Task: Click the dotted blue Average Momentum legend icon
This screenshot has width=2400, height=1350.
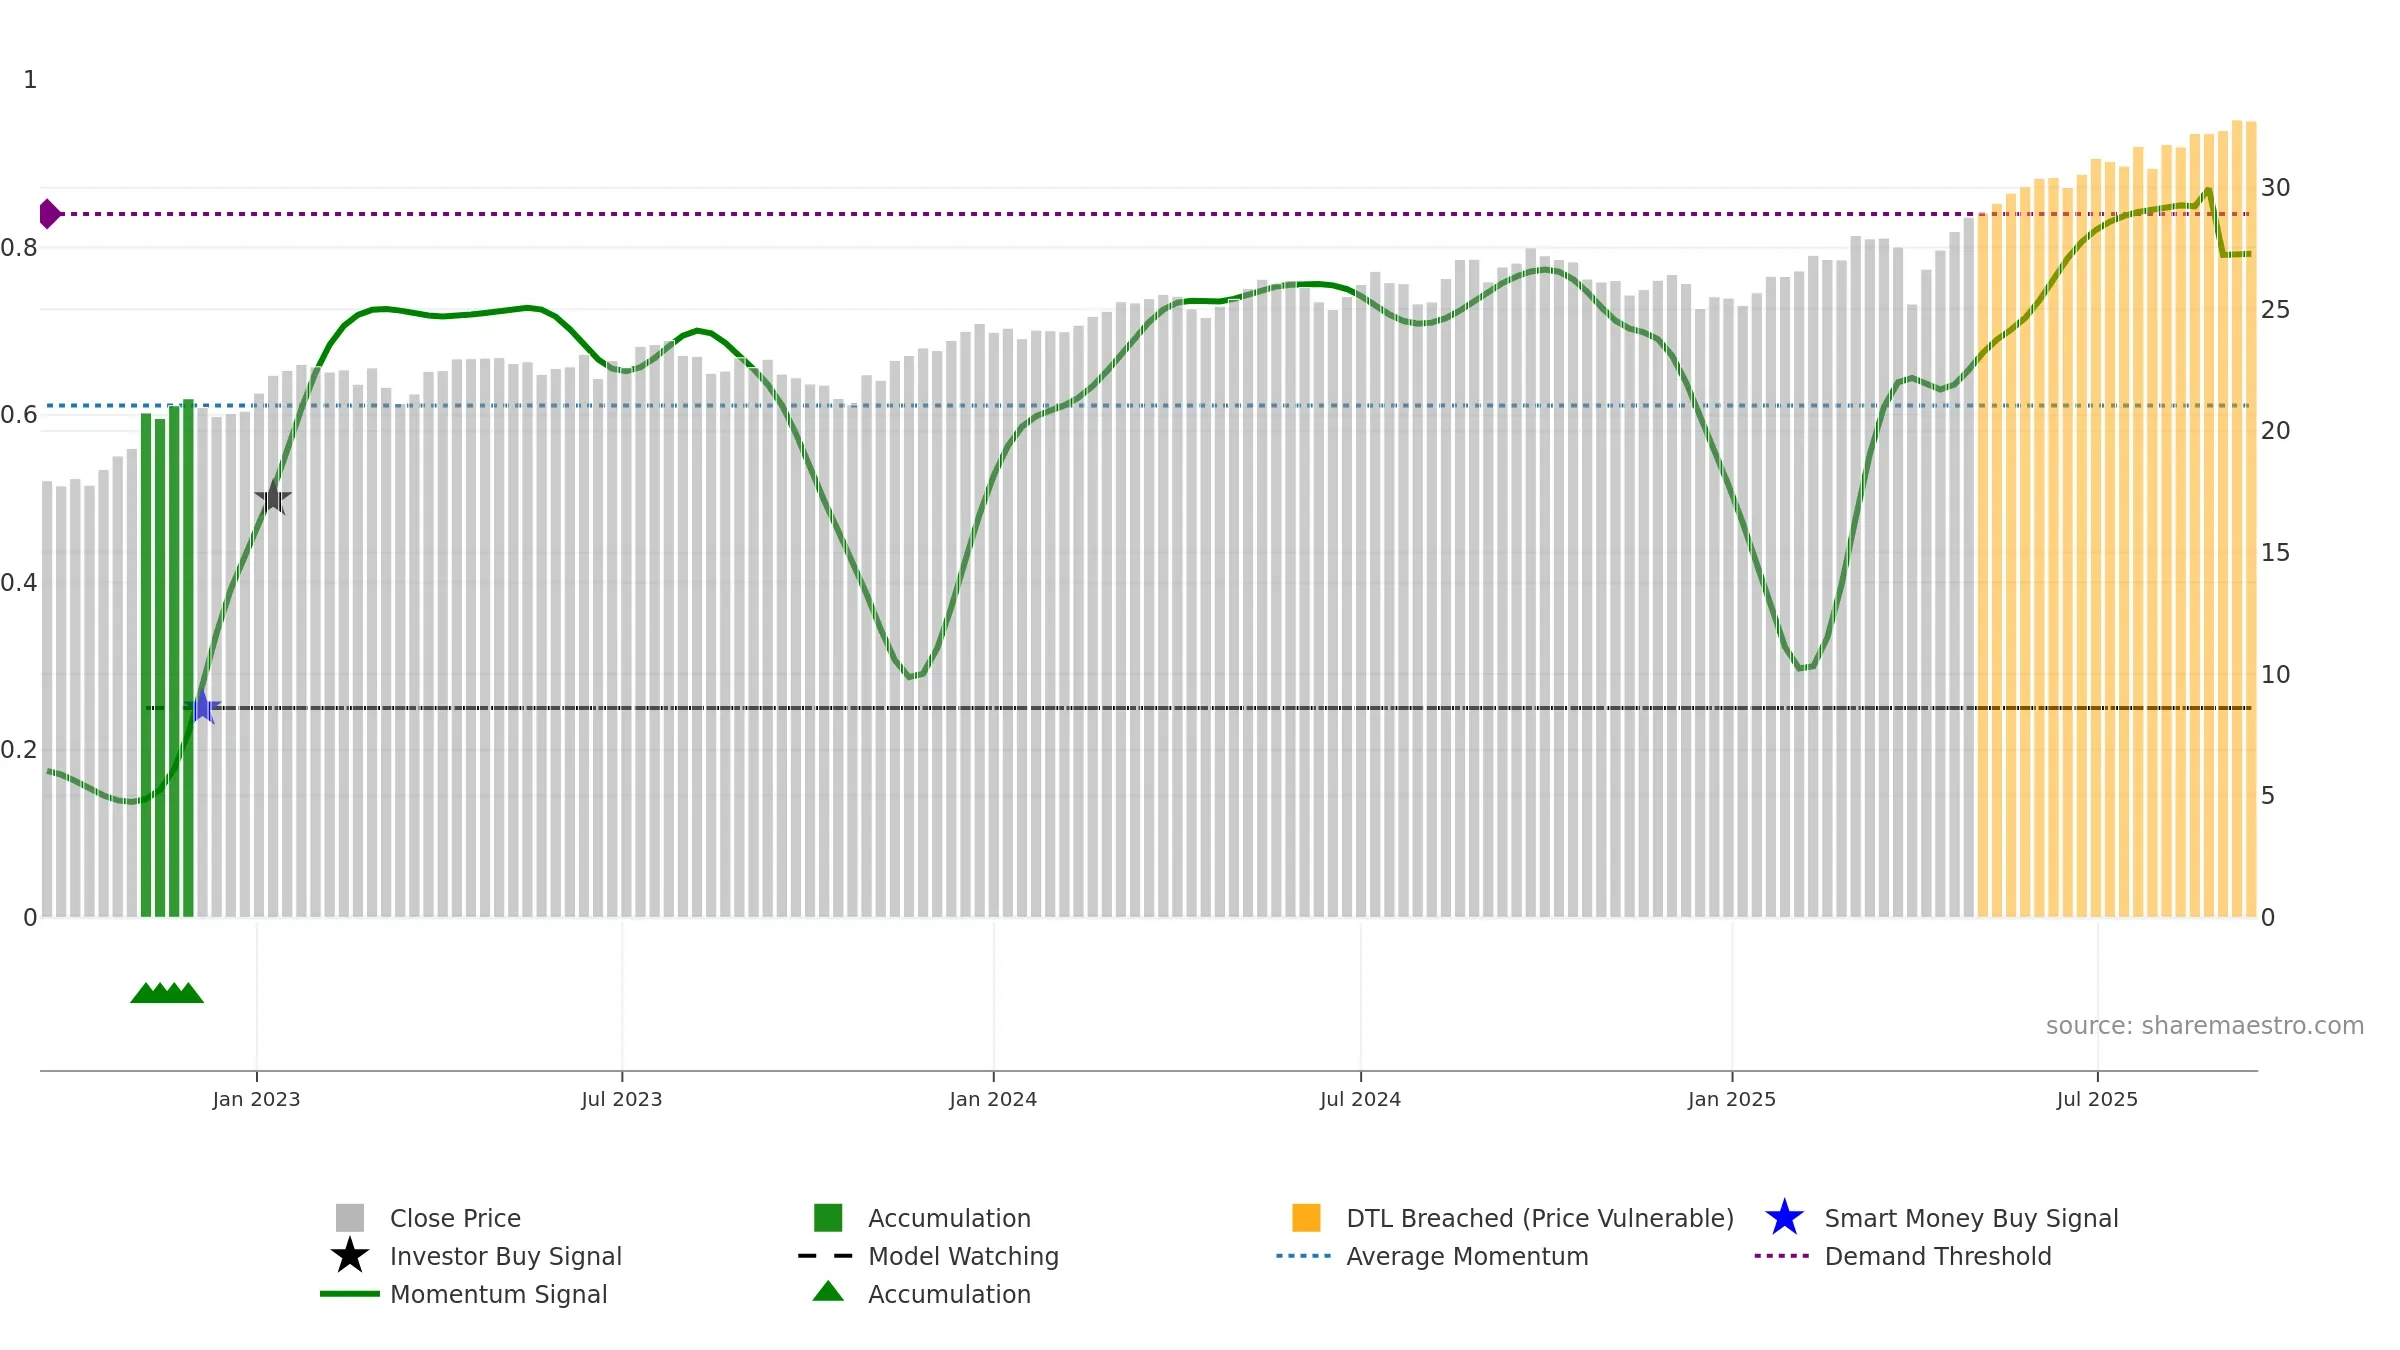Action: coord(1304,1256)
